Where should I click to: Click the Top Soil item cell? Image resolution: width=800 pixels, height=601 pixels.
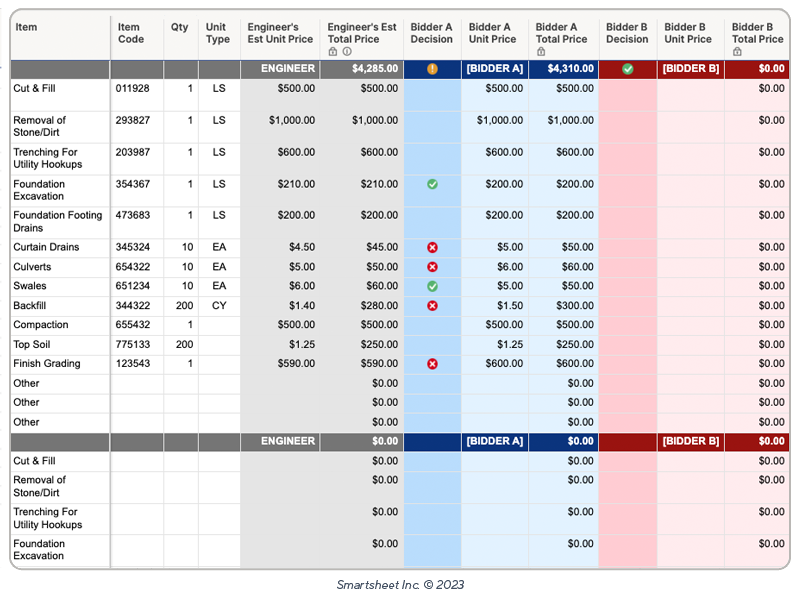60,344
